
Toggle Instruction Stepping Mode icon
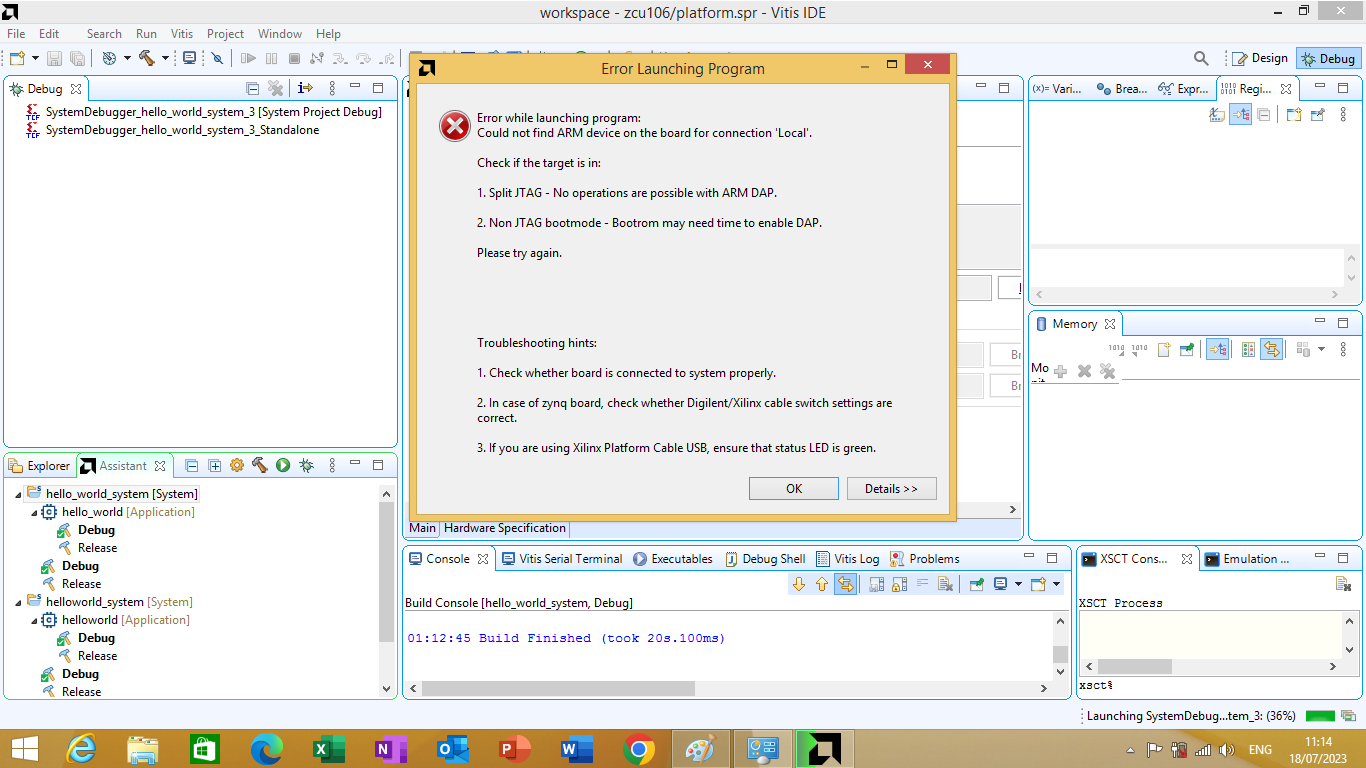(306, 89)
